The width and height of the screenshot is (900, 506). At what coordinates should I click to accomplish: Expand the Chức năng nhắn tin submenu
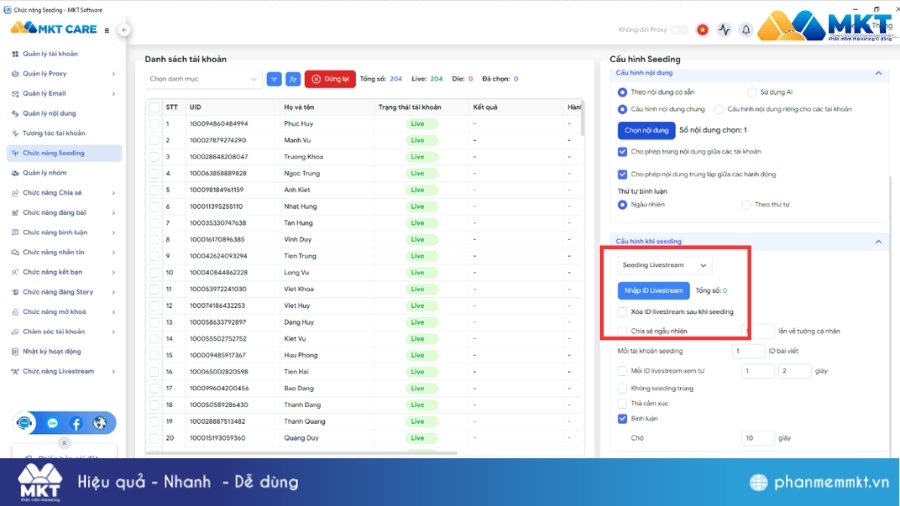tap(113, 252)
